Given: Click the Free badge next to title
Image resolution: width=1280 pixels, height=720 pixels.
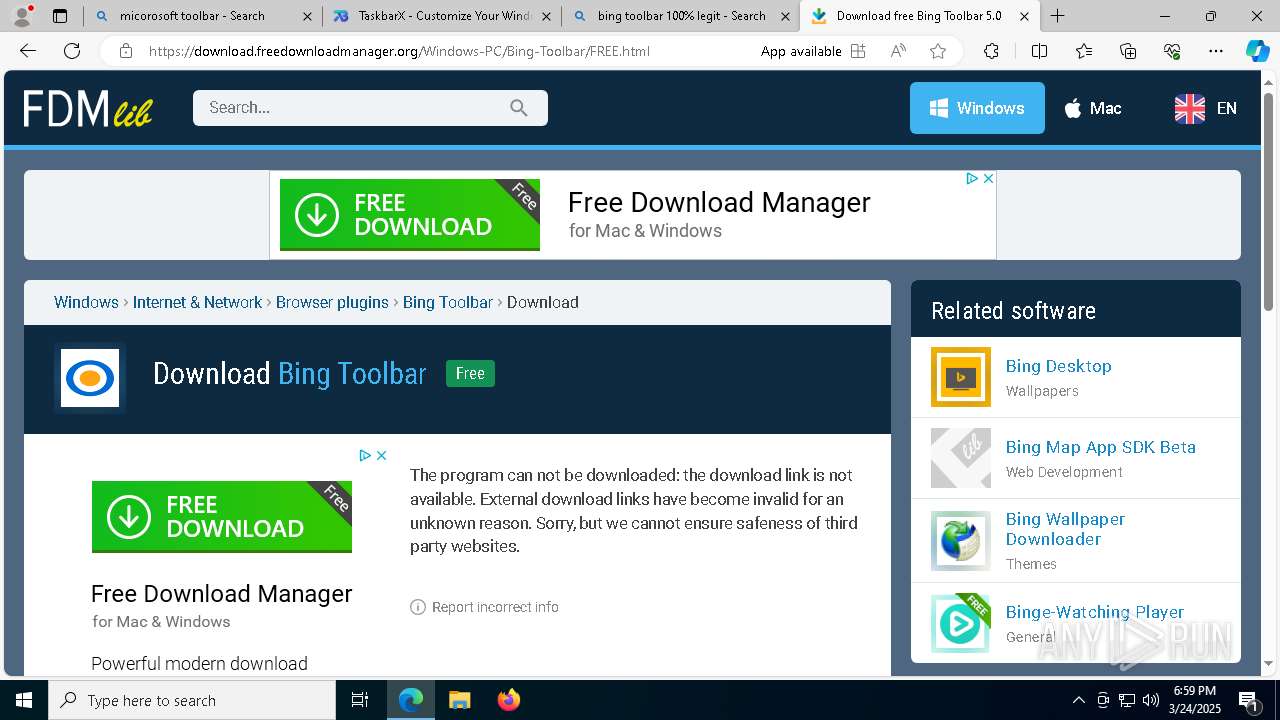Looking at the screenshot, I should coord(470,374).
